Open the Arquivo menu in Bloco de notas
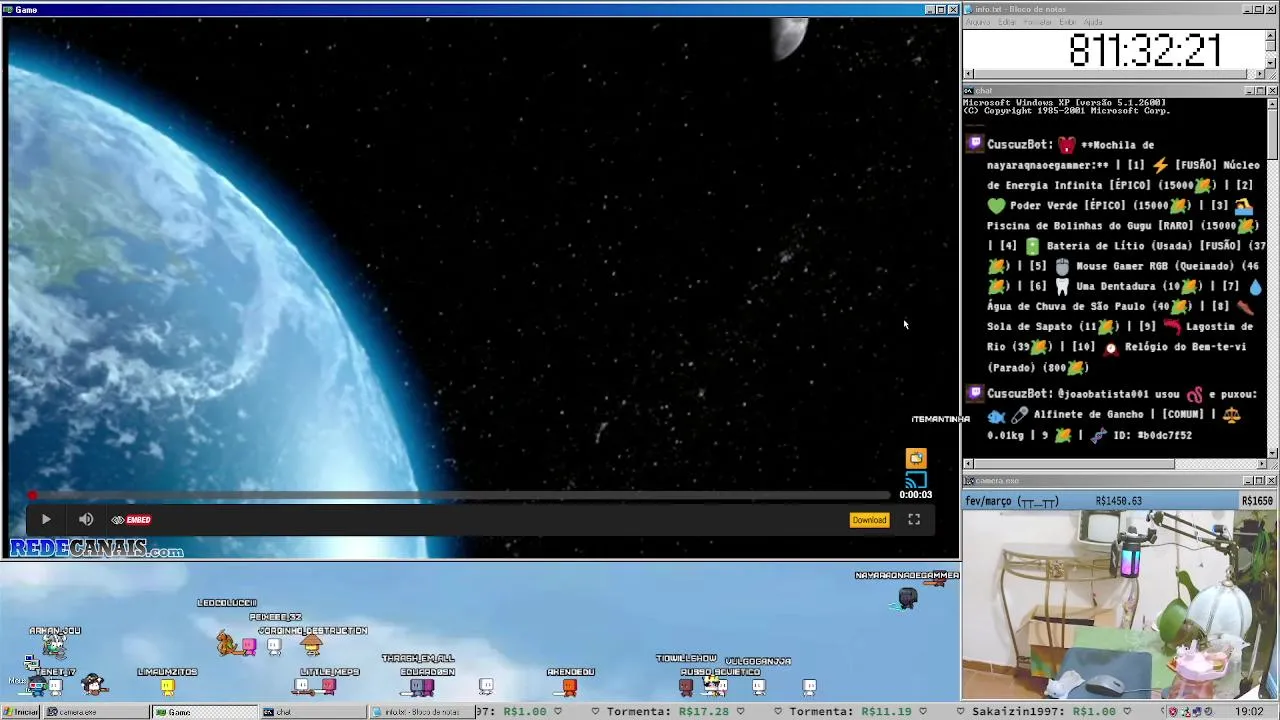Image resolution: width=1280 pixels, height=720 pixels. (977, 22)
